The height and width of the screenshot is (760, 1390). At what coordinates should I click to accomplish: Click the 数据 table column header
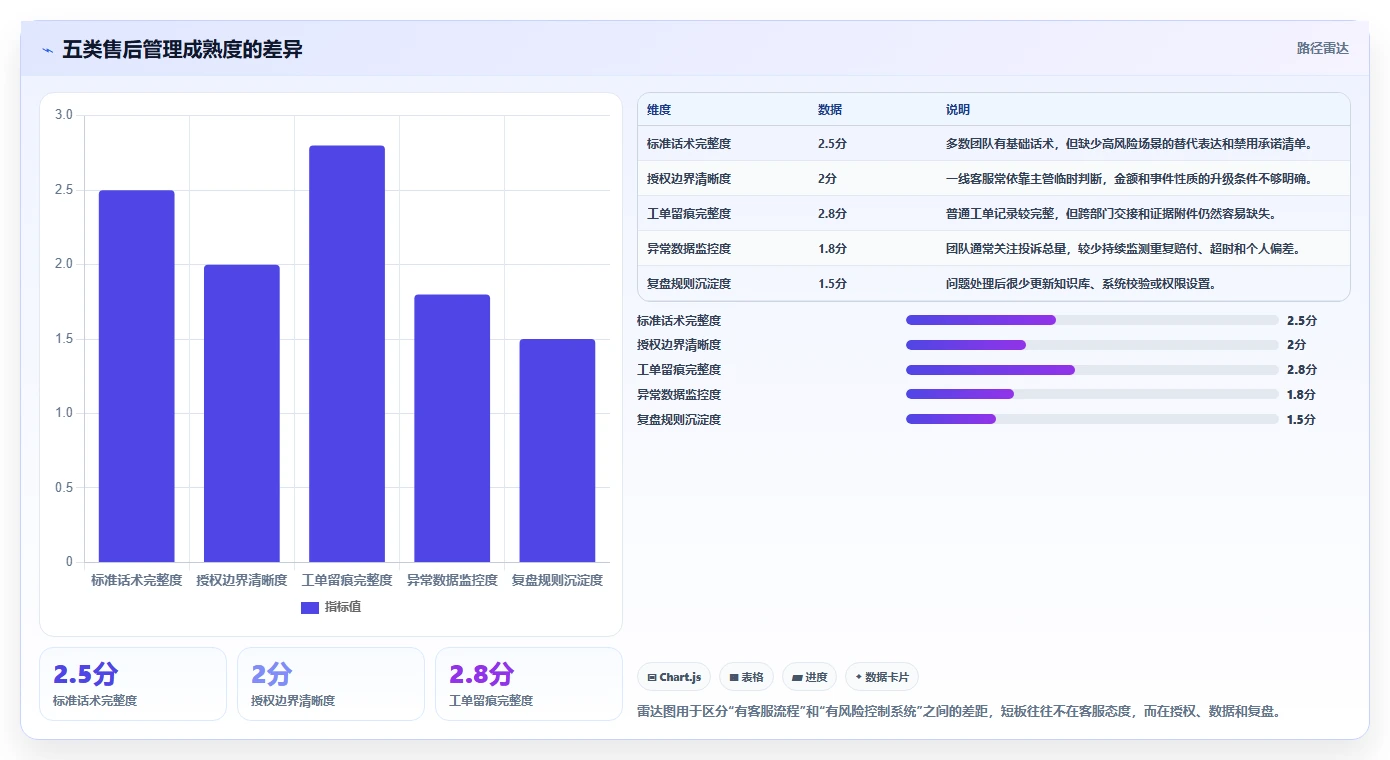coord(830,110)
